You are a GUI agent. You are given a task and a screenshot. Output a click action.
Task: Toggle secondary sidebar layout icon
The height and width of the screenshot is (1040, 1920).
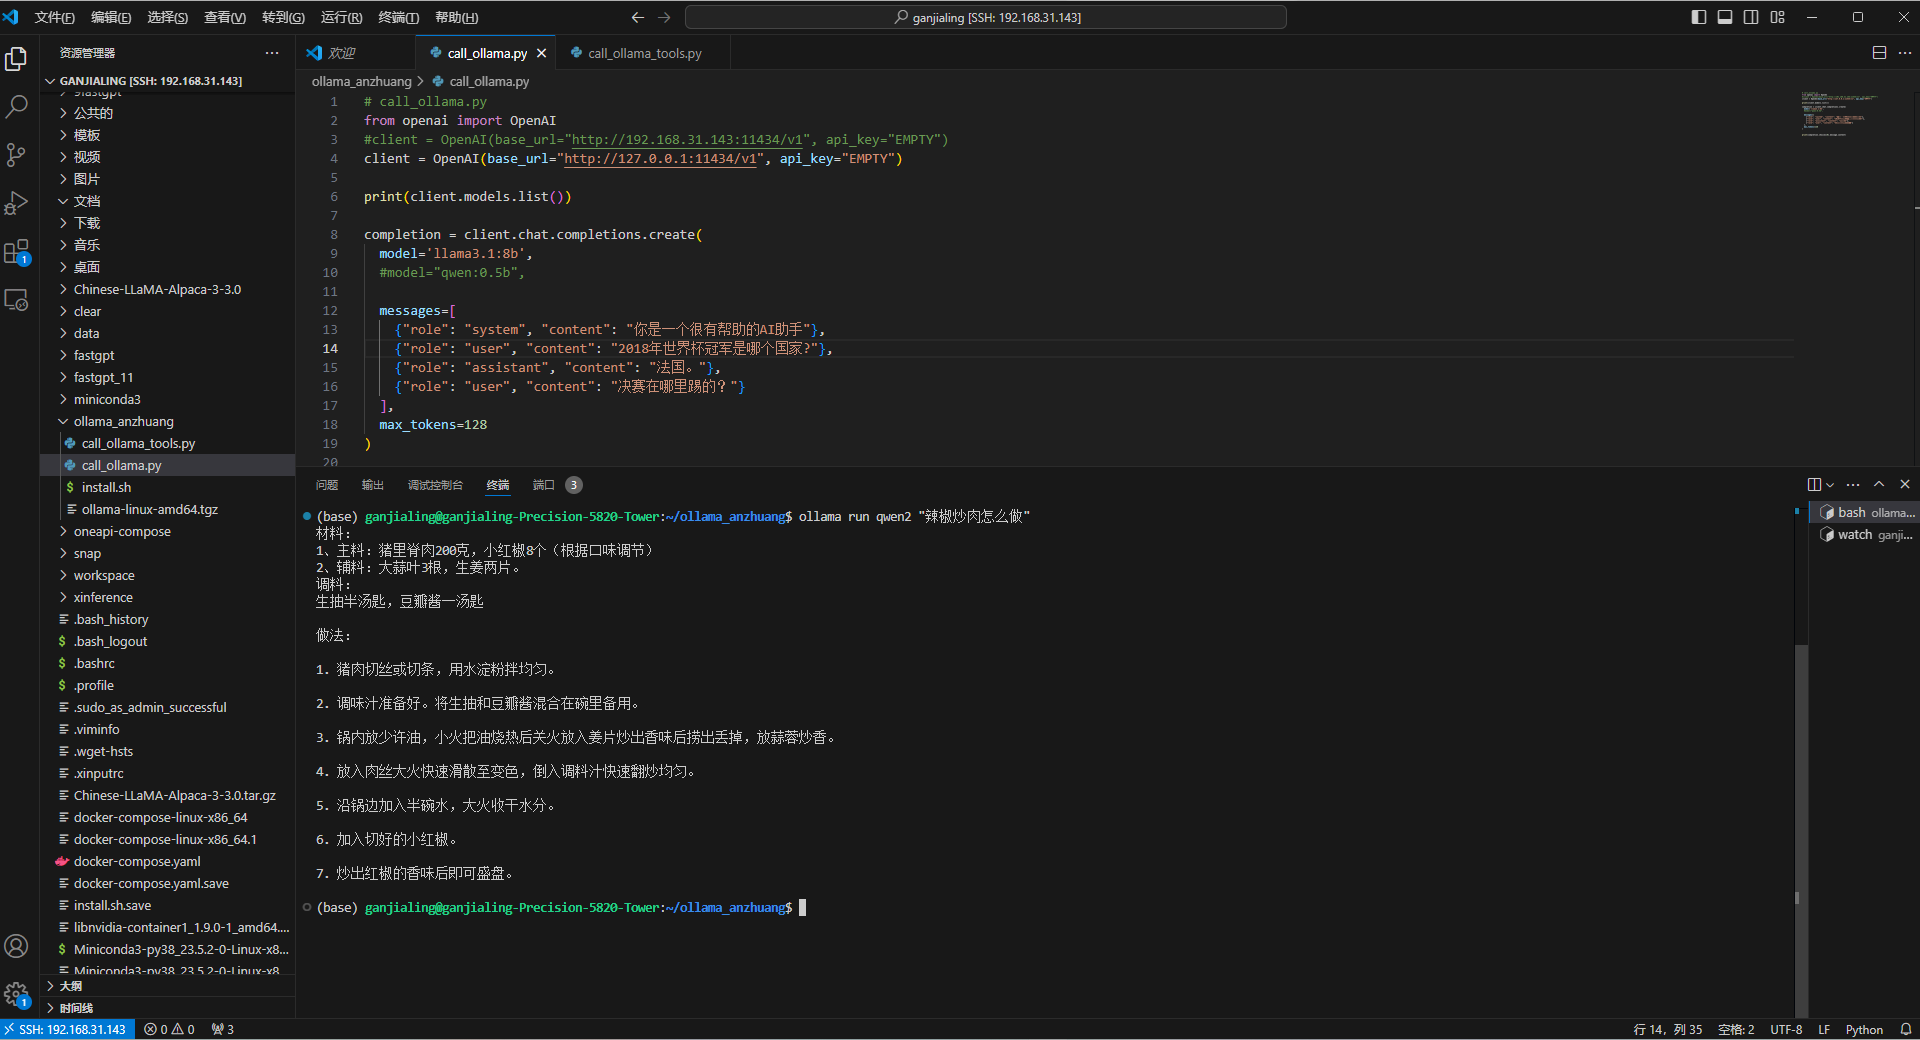[x=1751, y=17]
